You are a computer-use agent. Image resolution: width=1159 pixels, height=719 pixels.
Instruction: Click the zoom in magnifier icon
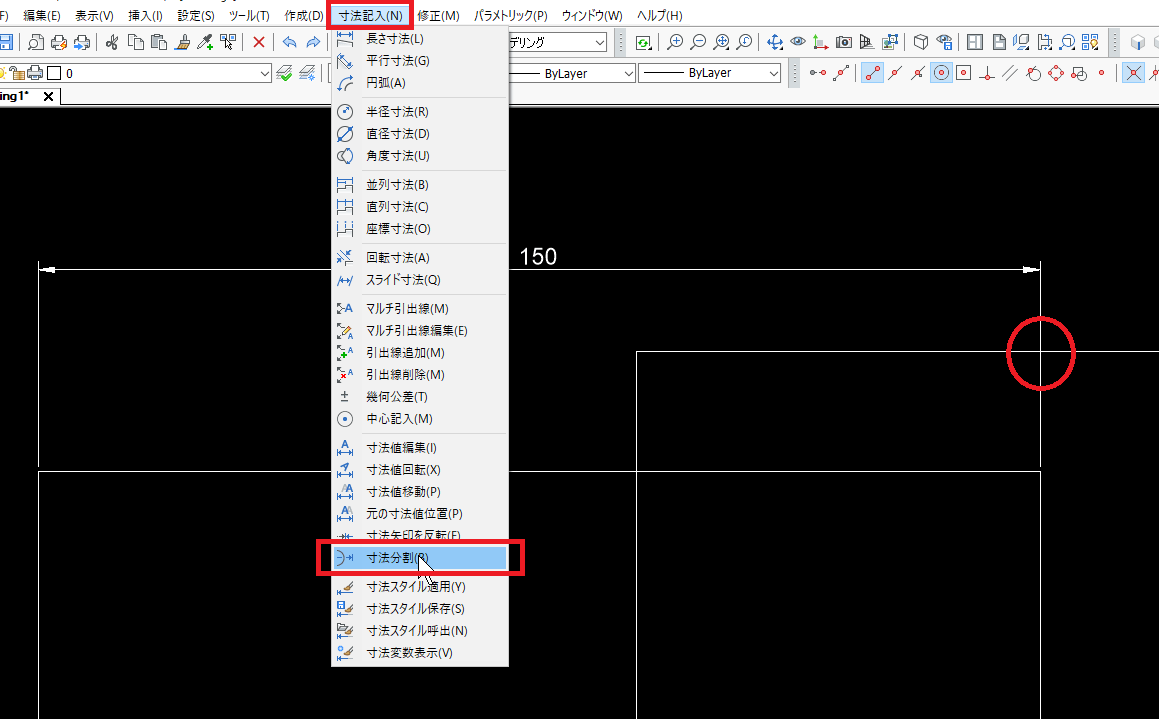click(675, 42)
